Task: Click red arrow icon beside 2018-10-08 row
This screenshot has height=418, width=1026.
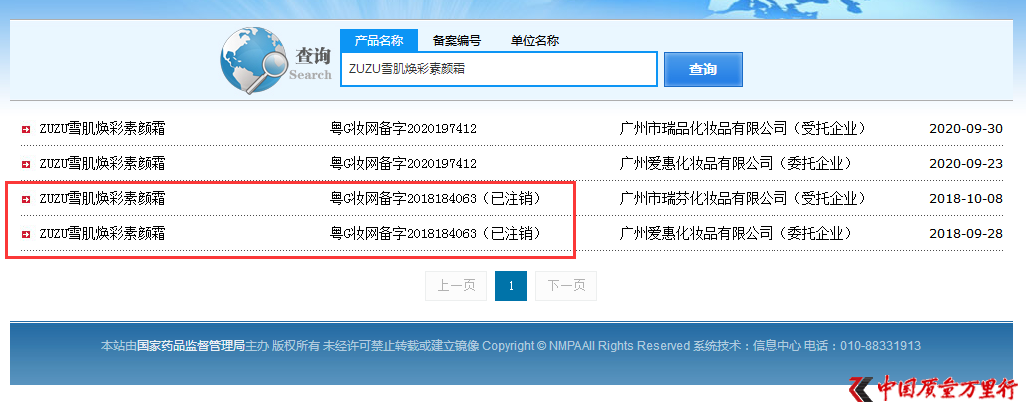Action: [26, 199]
